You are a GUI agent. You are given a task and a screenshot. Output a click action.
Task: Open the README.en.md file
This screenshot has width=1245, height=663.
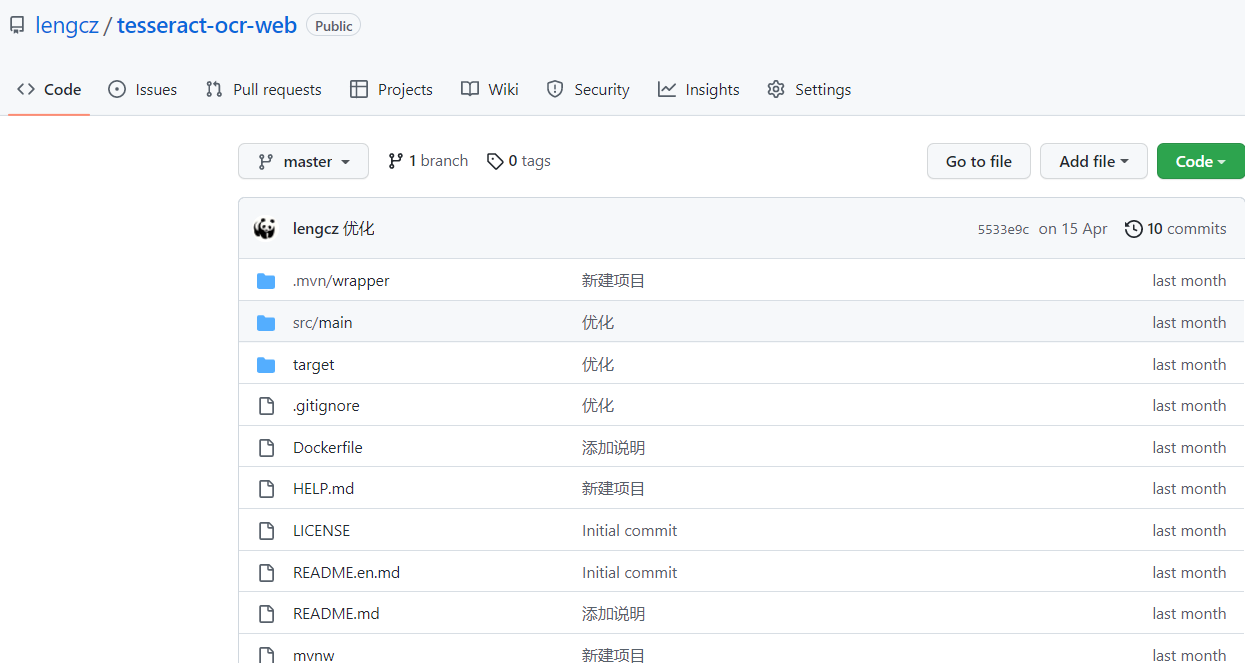[346, 573]
